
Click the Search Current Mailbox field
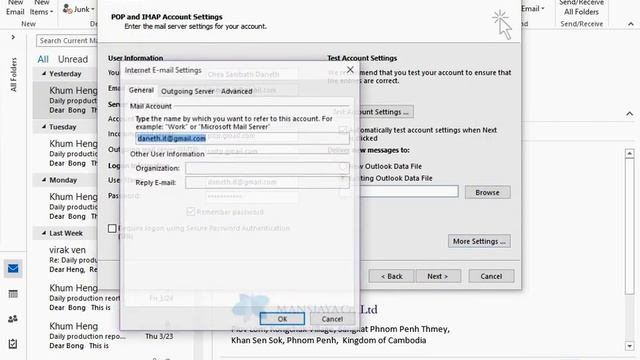[x=67, y=41]
